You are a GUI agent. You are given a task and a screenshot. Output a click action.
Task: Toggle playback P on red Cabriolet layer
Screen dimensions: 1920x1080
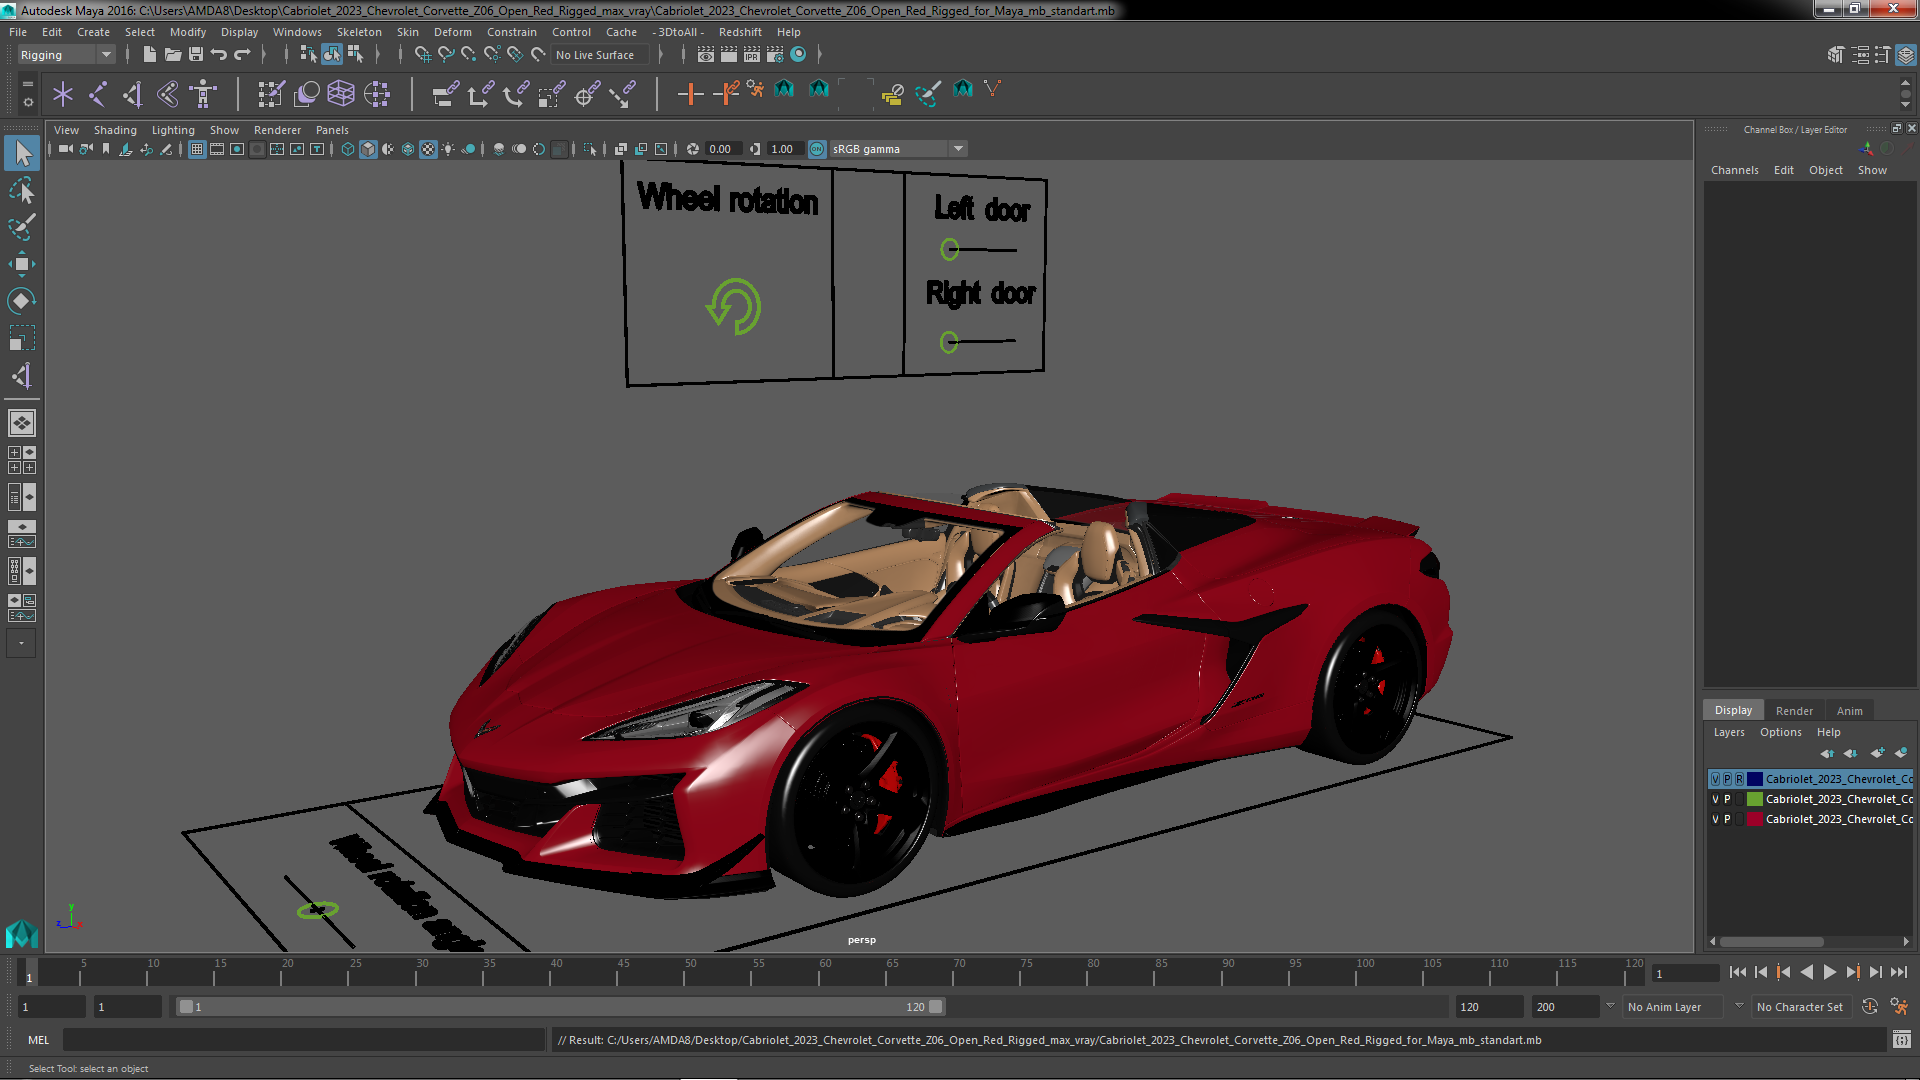pos(1727,819)
